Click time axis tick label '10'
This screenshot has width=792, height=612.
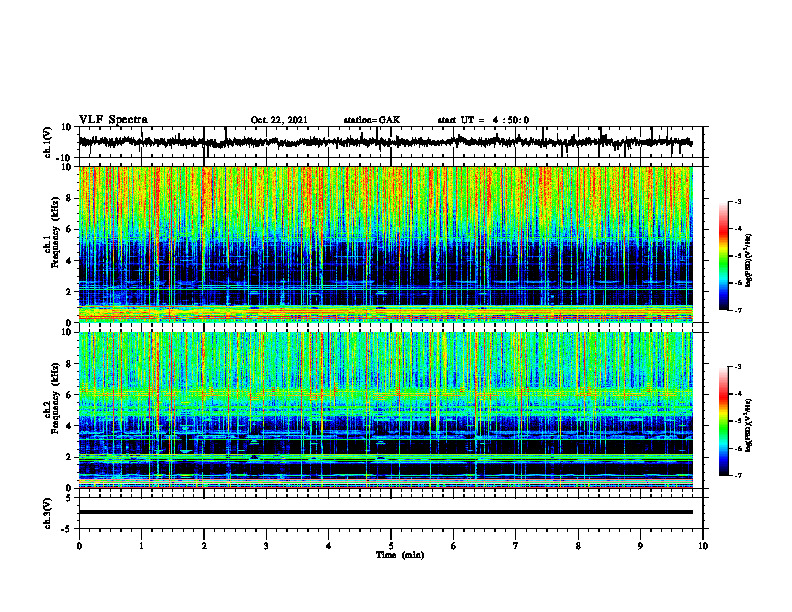click(x=703, y=546)
